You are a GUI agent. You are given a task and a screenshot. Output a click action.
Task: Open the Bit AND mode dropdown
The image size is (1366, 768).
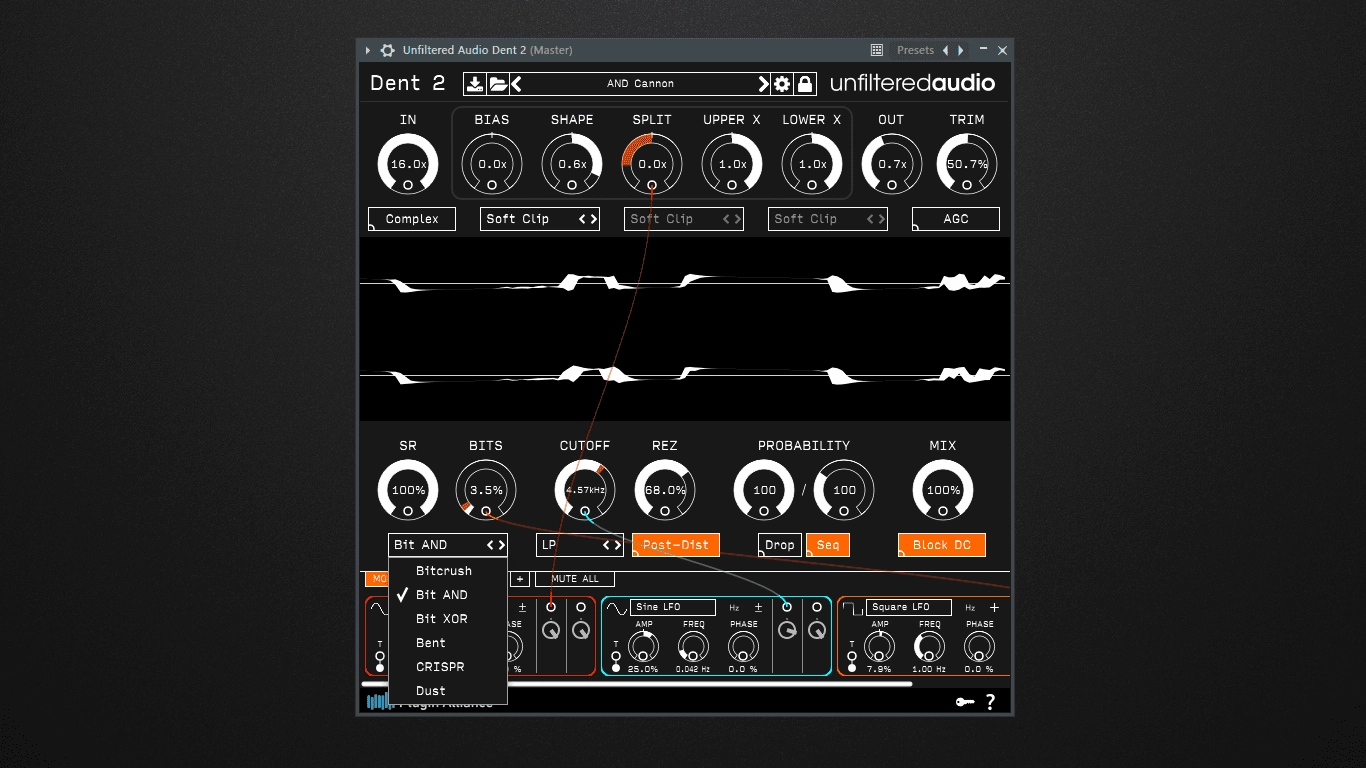click(x=448, y=545)
